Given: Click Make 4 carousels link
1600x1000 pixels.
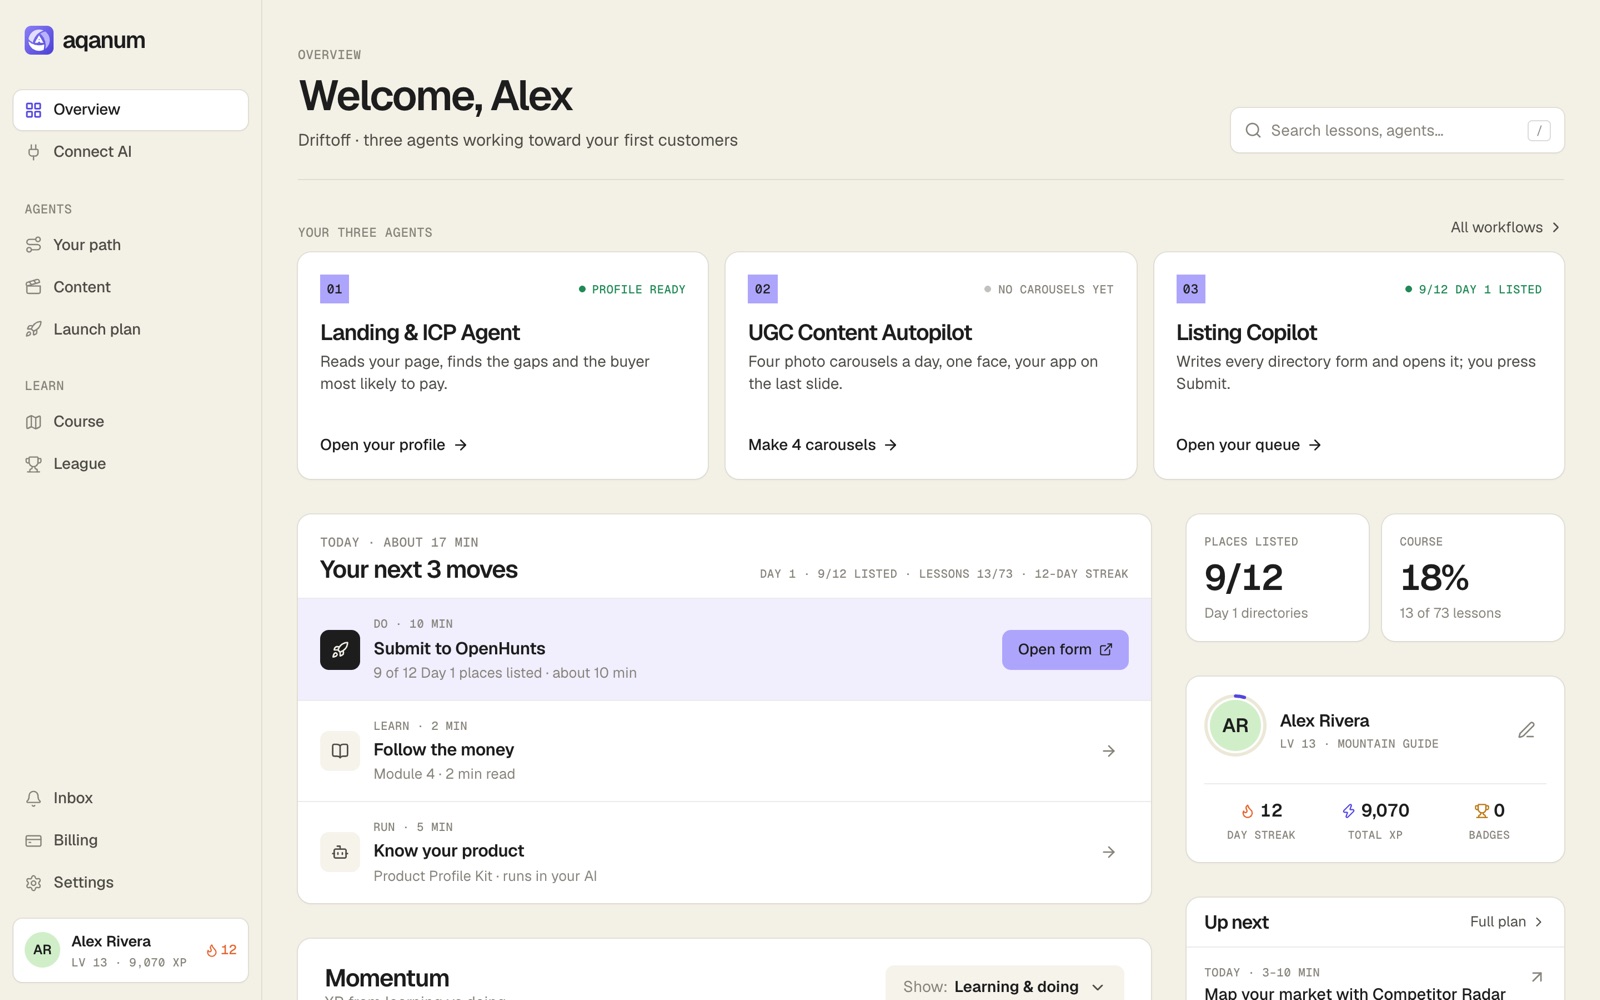Looking at the screenshot, I should [822, 445].
